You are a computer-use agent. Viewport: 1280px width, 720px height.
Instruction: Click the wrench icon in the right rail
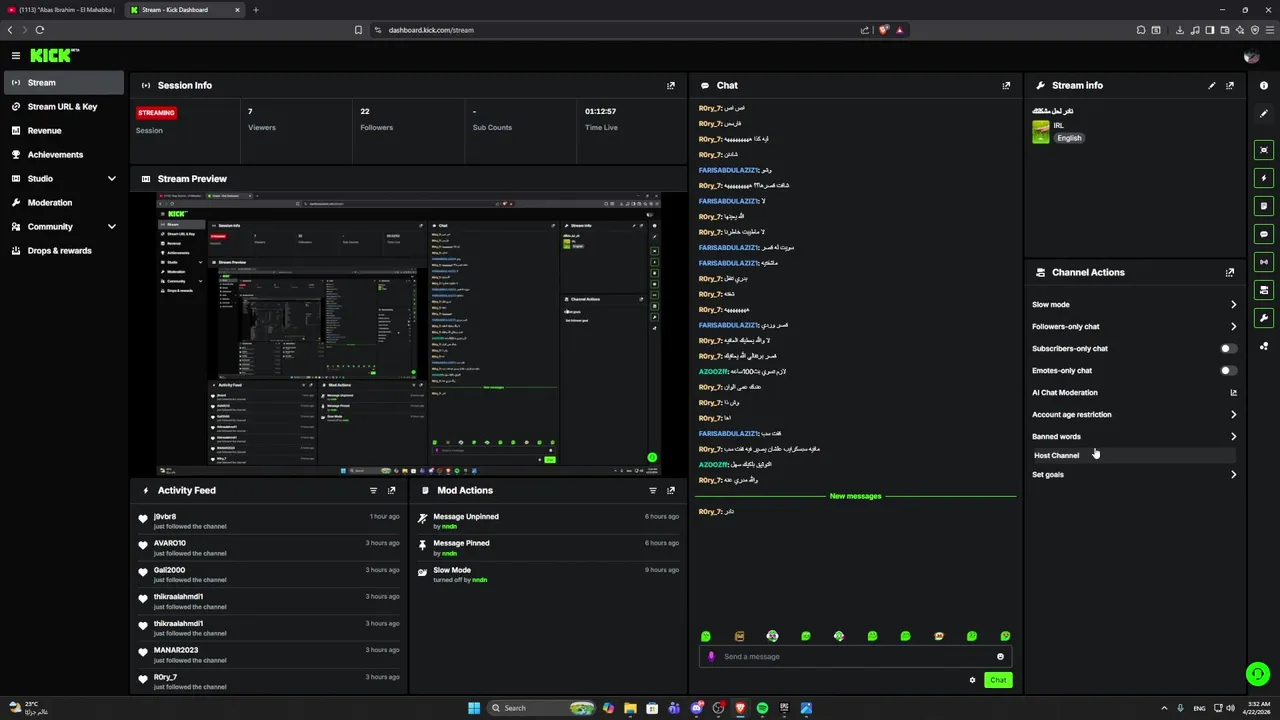point(1264,318)
